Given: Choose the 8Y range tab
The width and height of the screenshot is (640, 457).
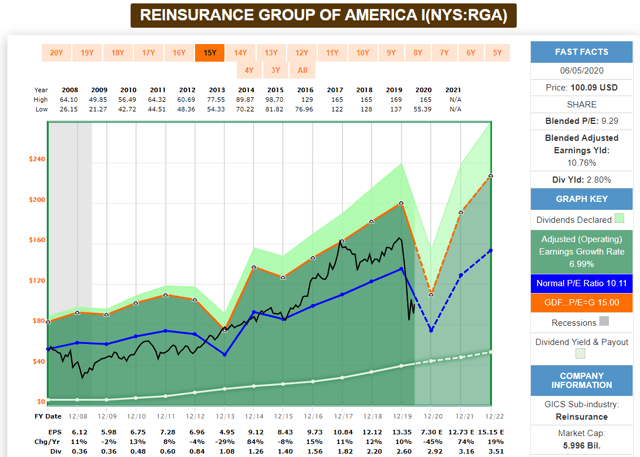Looking at the screenshot, I should coord(418,53).
